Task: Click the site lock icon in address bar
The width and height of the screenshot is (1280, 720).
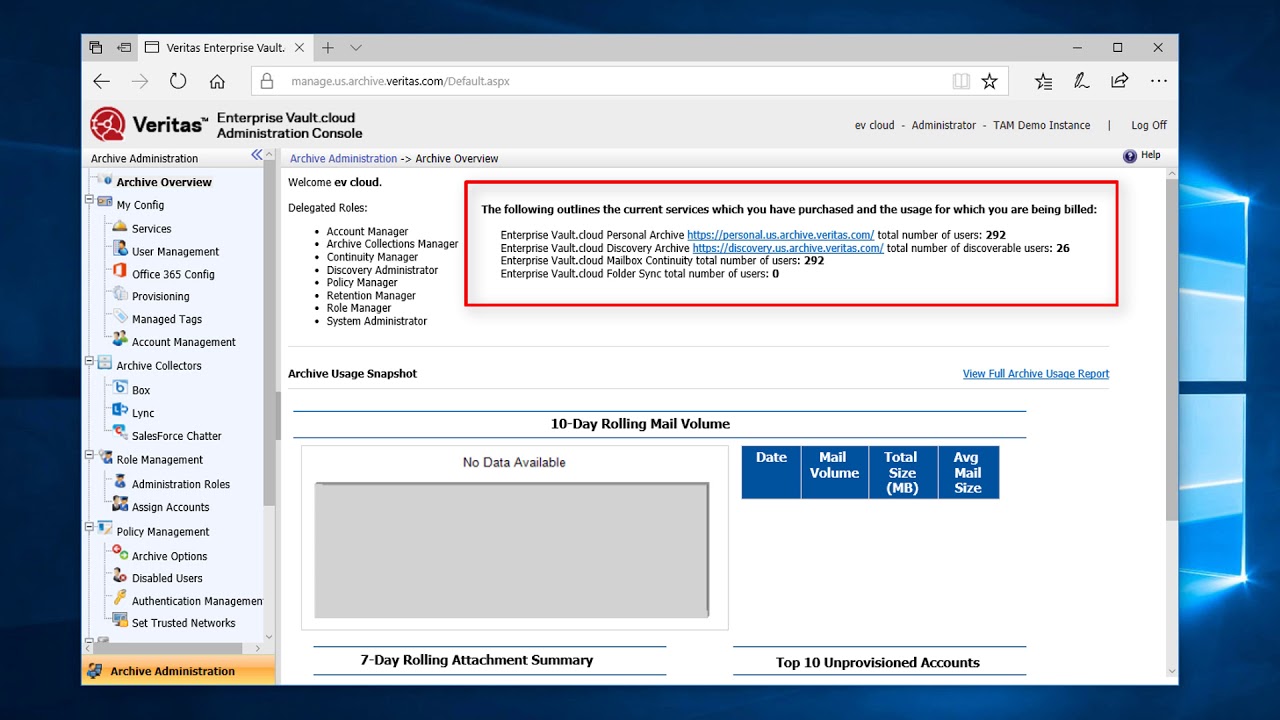Action: [x=266, y=81]
